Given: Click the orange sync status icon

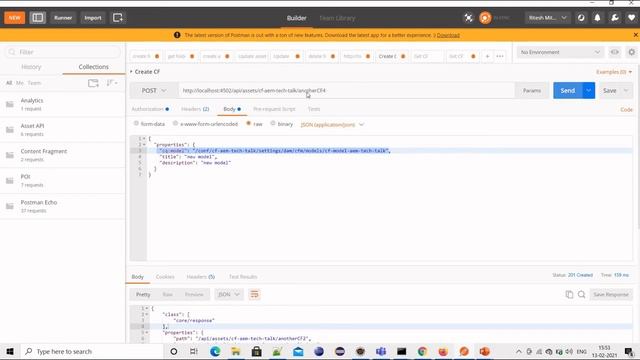Looking at the screenshot, I should pos(485,18).
